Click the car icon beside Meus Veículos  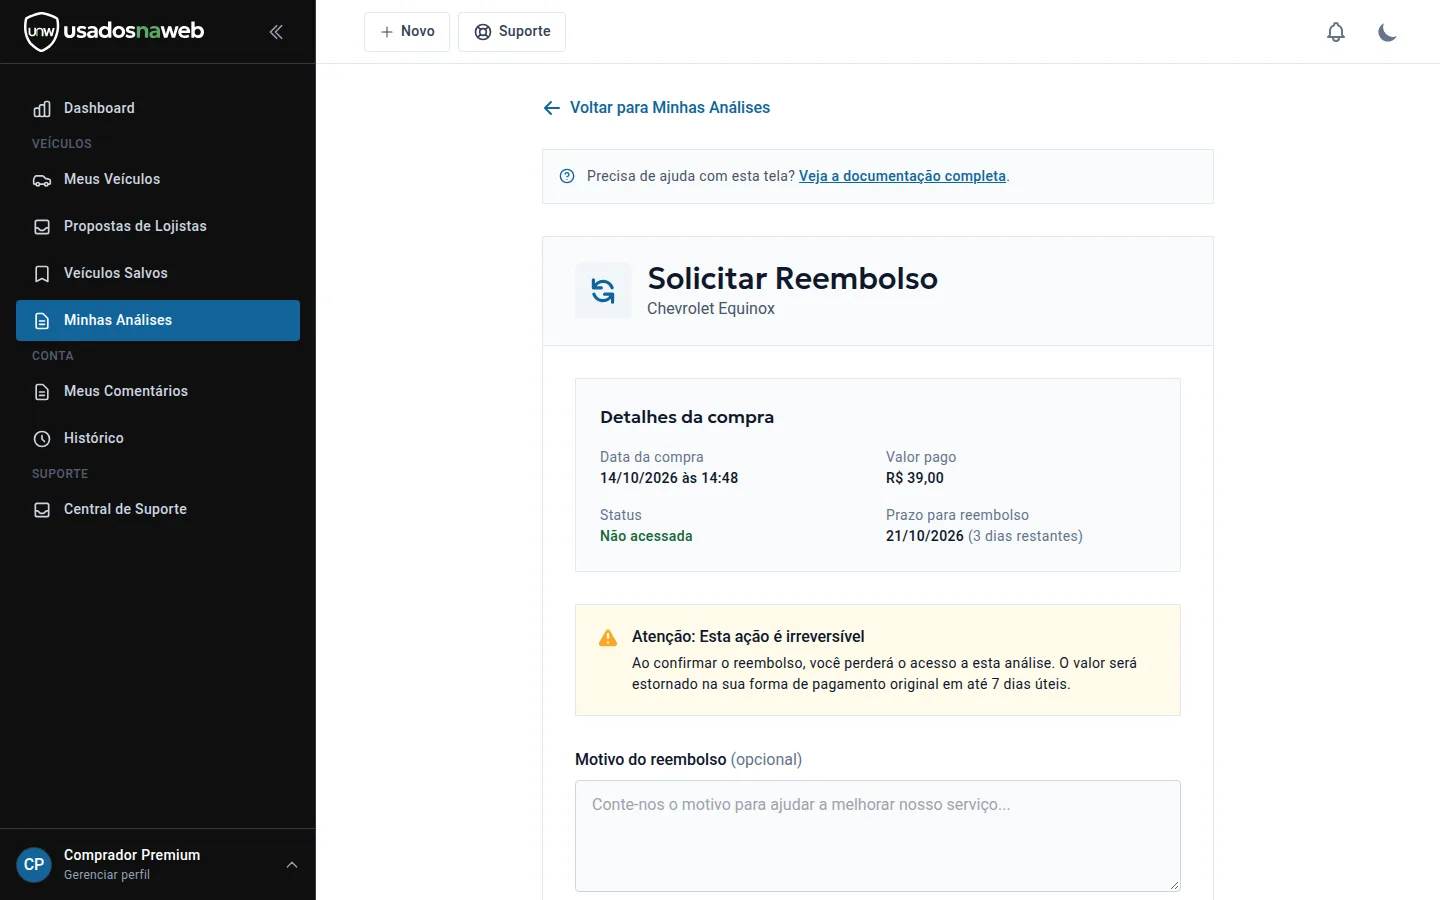point(42,180)
